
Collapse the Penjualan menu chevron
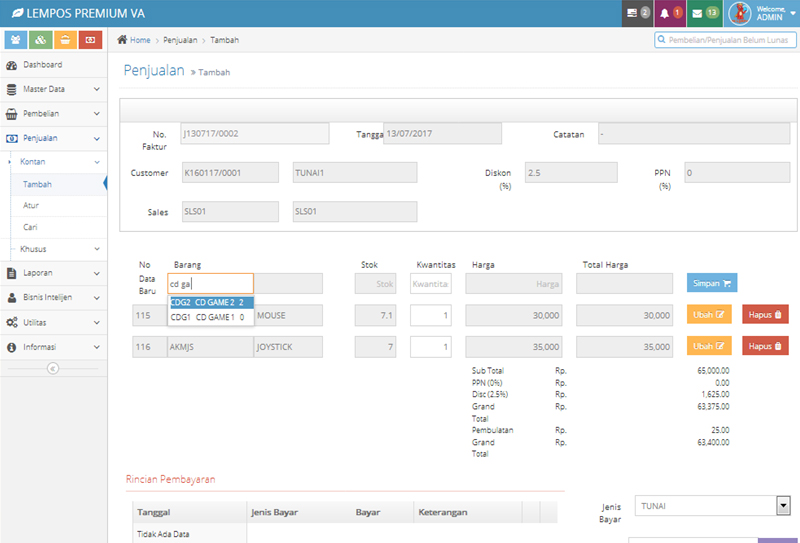97,138
